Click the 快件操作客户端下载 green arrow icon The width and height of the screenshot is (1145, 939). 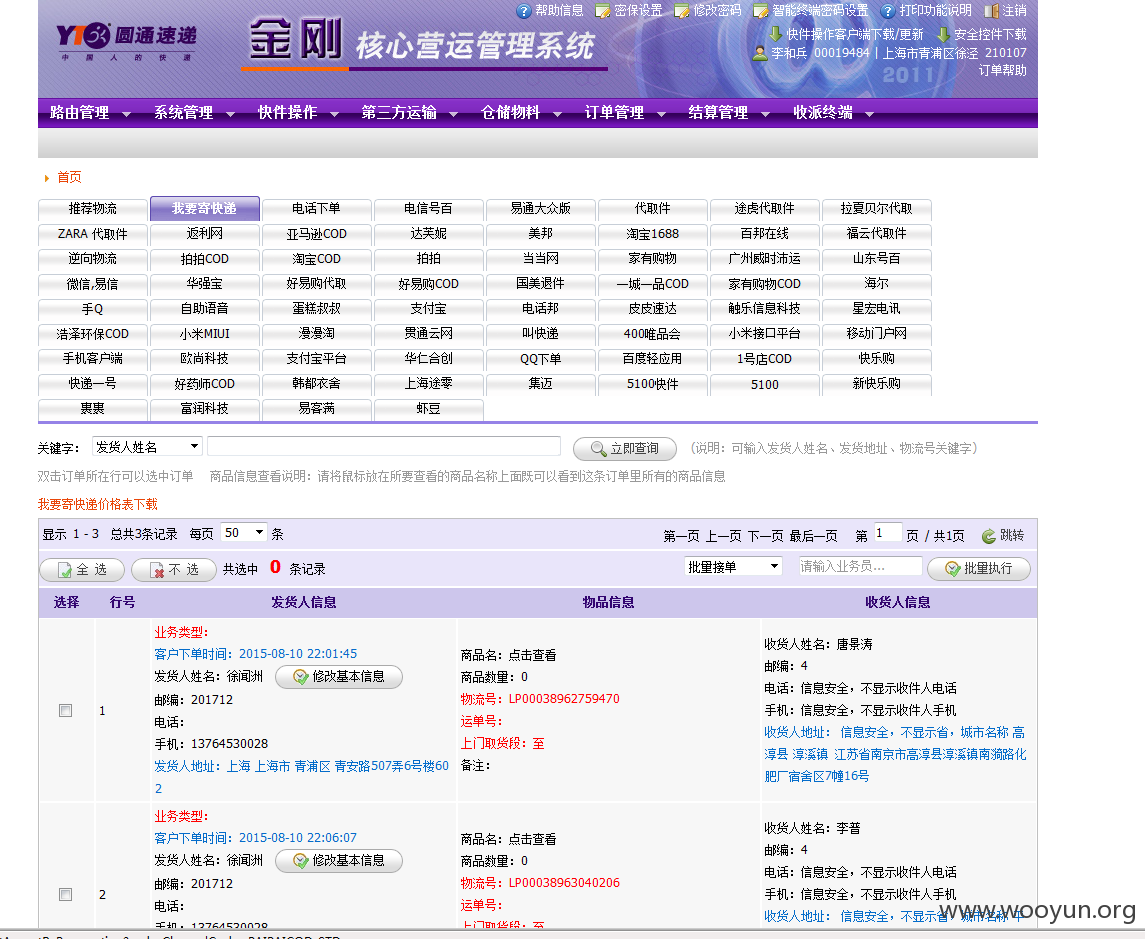(x=776, y=34)
